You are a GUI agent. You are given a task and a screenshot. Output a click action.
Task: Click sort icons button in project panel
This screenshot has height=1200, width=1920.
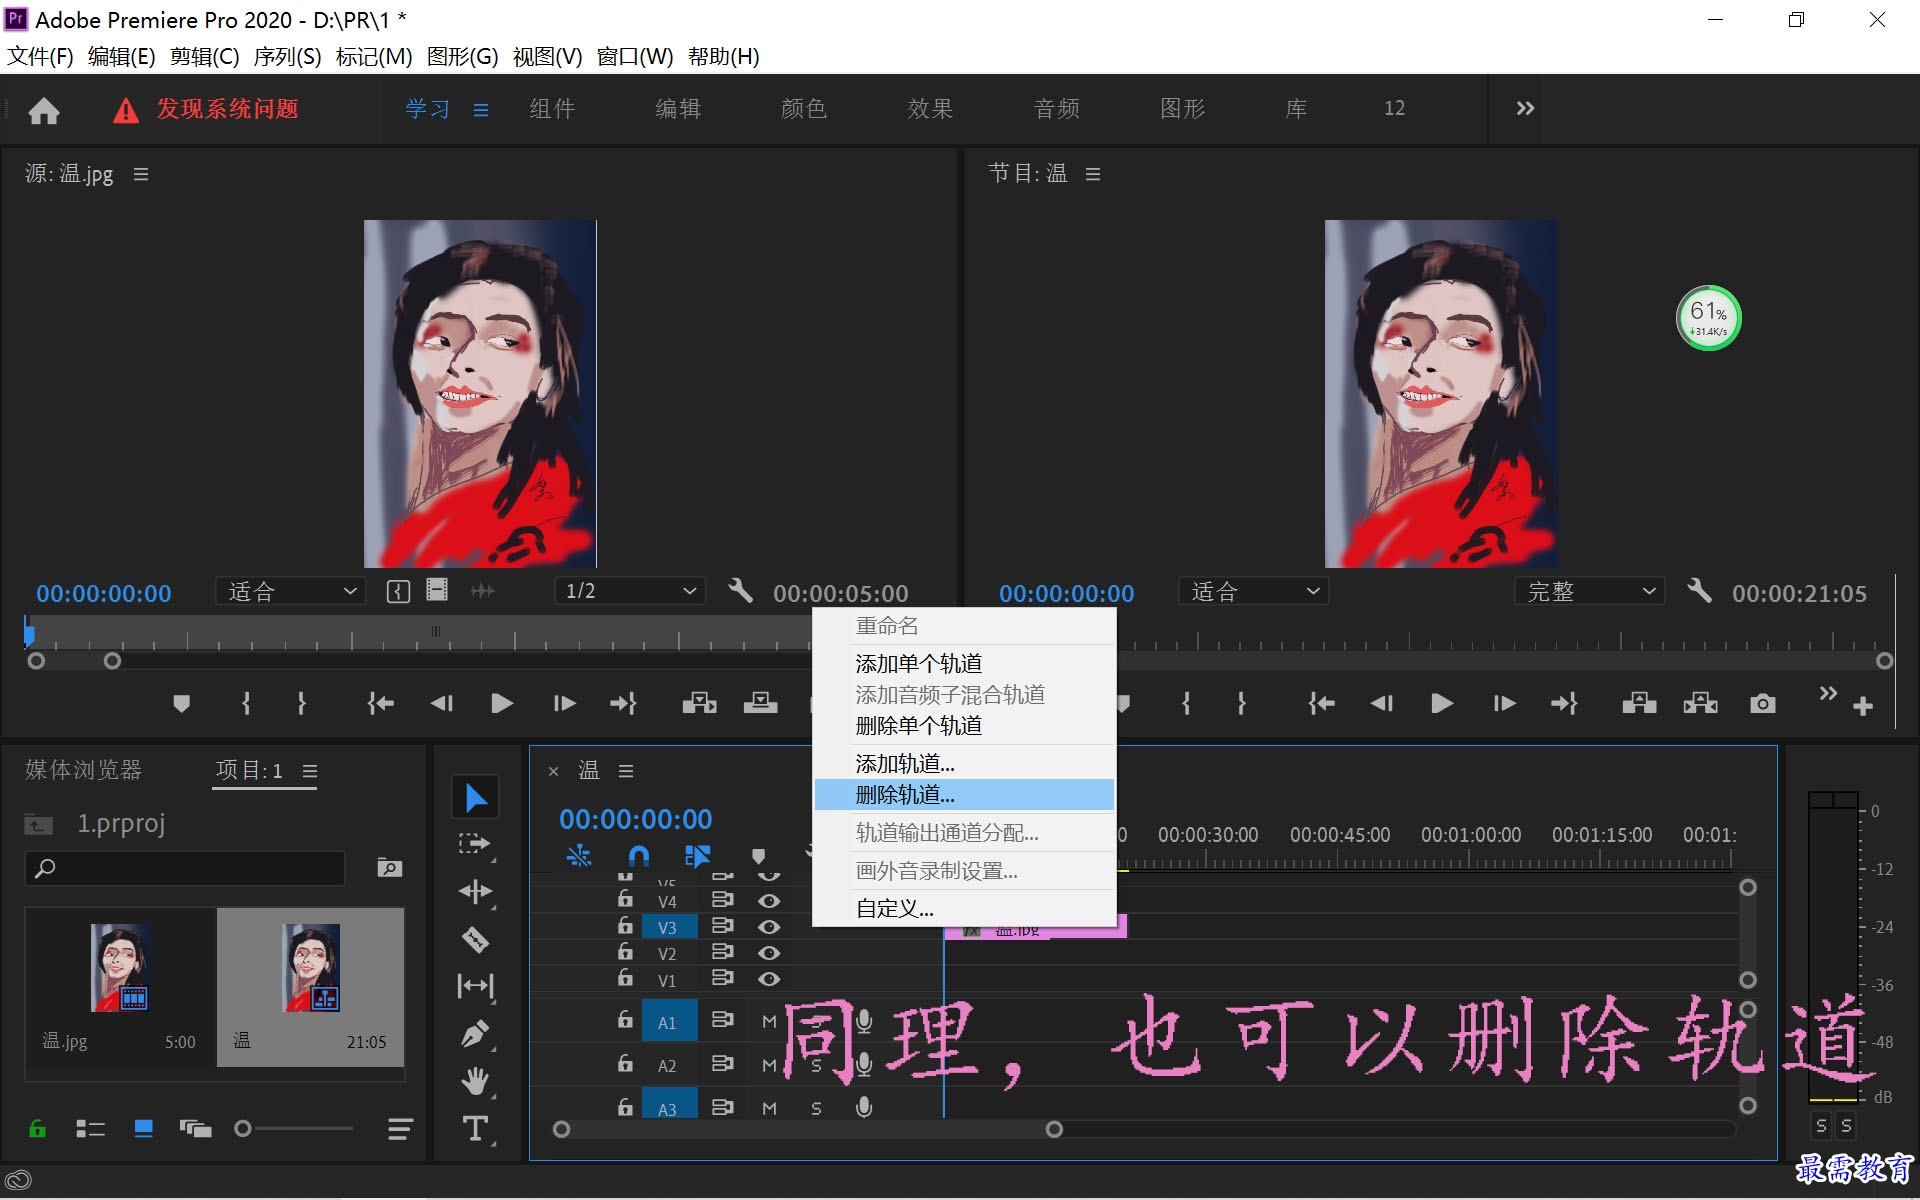pyautogui.click(x=400, y=1130)
